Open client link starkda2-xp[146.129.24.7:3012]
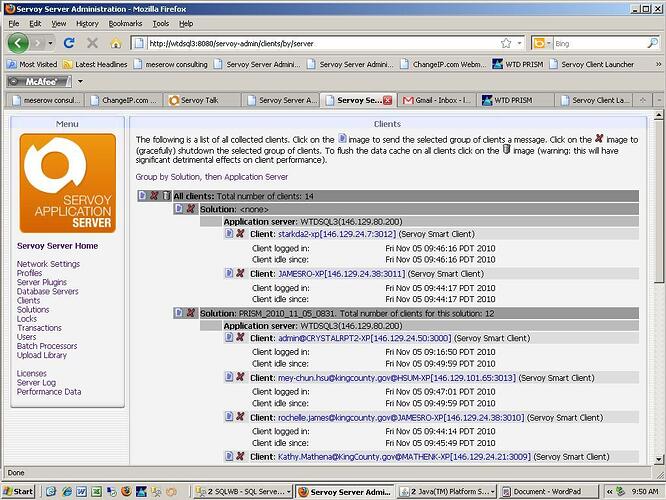The image size is (666, 500). tap(337, 234)
